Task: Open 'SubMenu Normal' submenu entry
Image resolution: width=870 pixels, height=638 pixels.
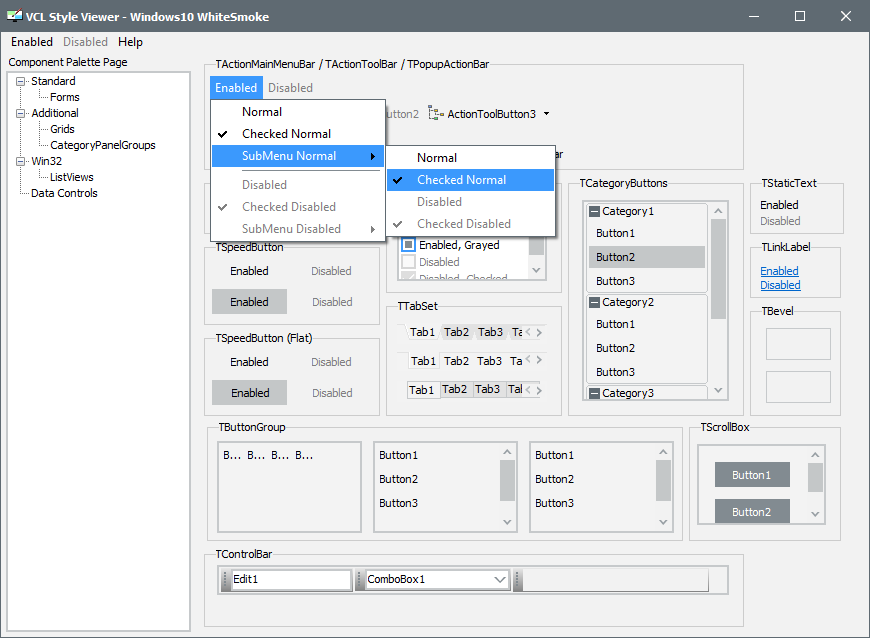Action: tap(299, 156)
